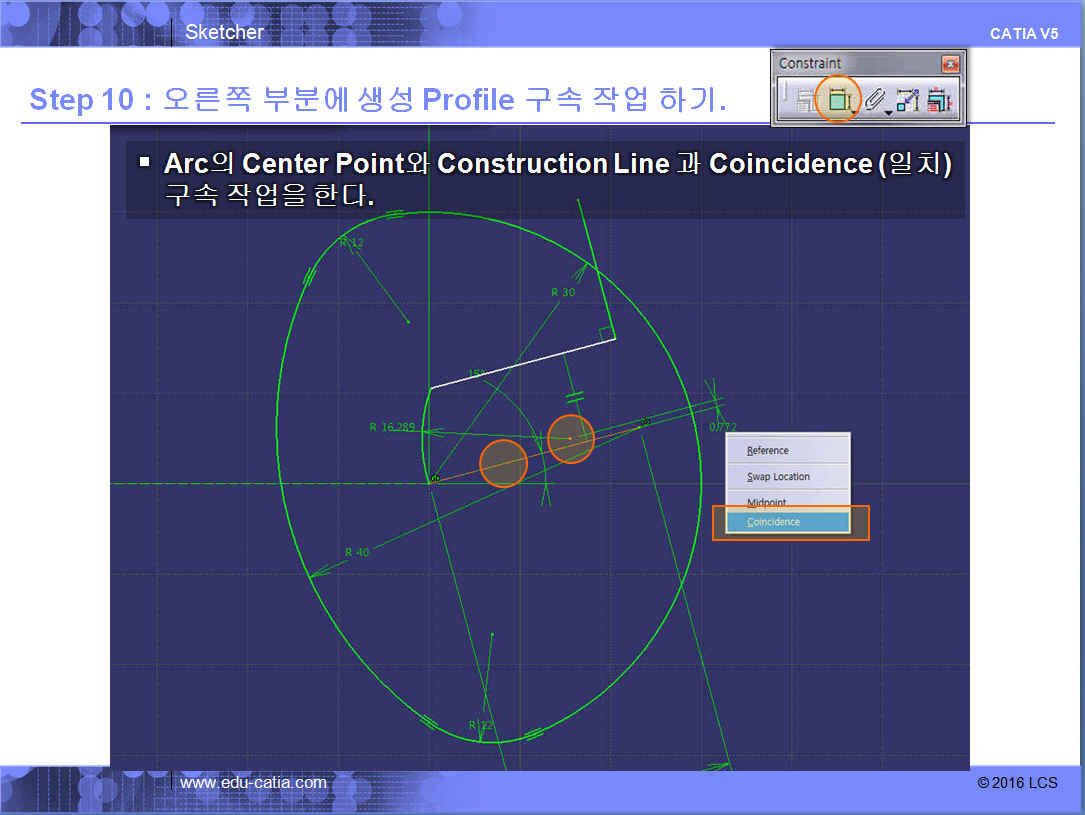Viewport: 1085px width, 815px height.
Task: Click highlighted circle on the construction line
Action: pos(503,463)
